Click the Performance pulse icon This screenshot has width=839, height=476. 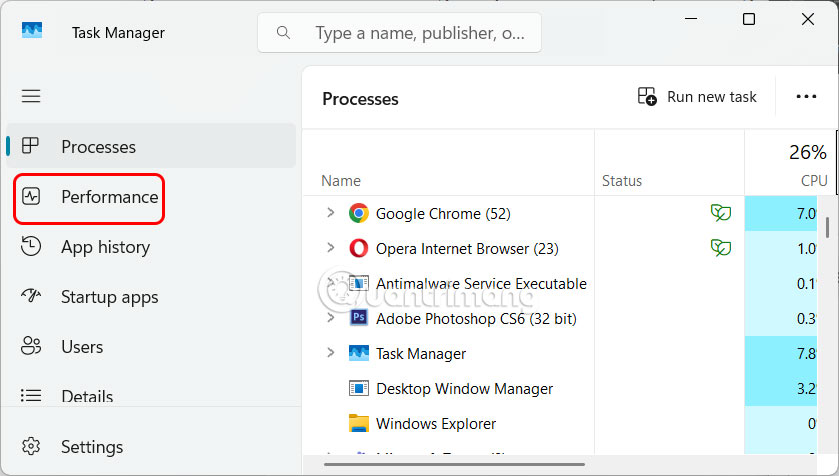point(31,196)
